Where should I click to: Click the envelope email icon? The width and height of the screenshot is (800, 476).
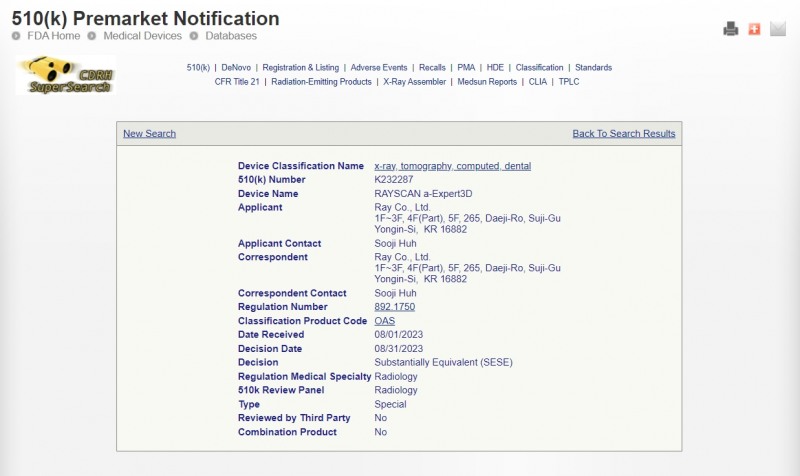pos(778,29)
